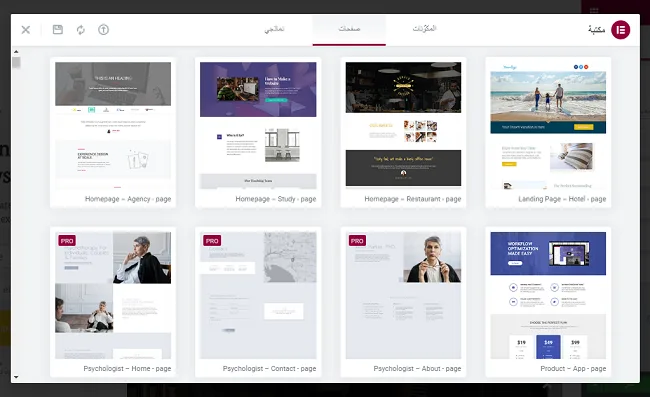
Task: Click the 'Psychologist – About - page' label
Action: [417, 368]
